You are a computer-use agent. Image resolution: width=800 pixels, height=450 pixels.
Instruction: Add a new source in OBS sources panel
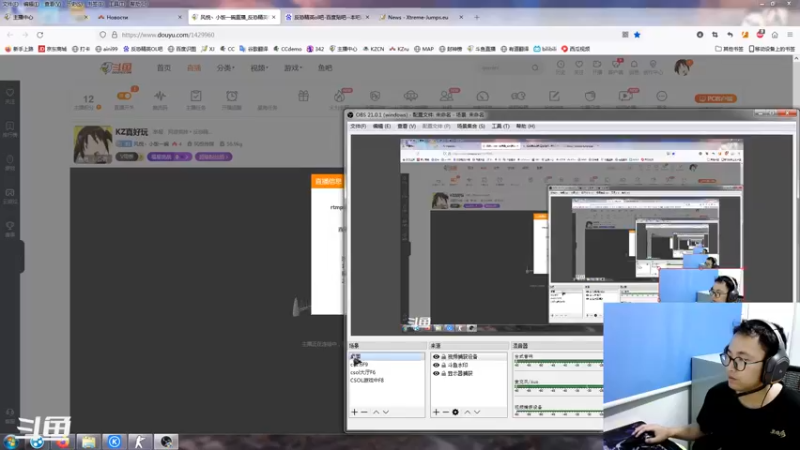point(436,412)
